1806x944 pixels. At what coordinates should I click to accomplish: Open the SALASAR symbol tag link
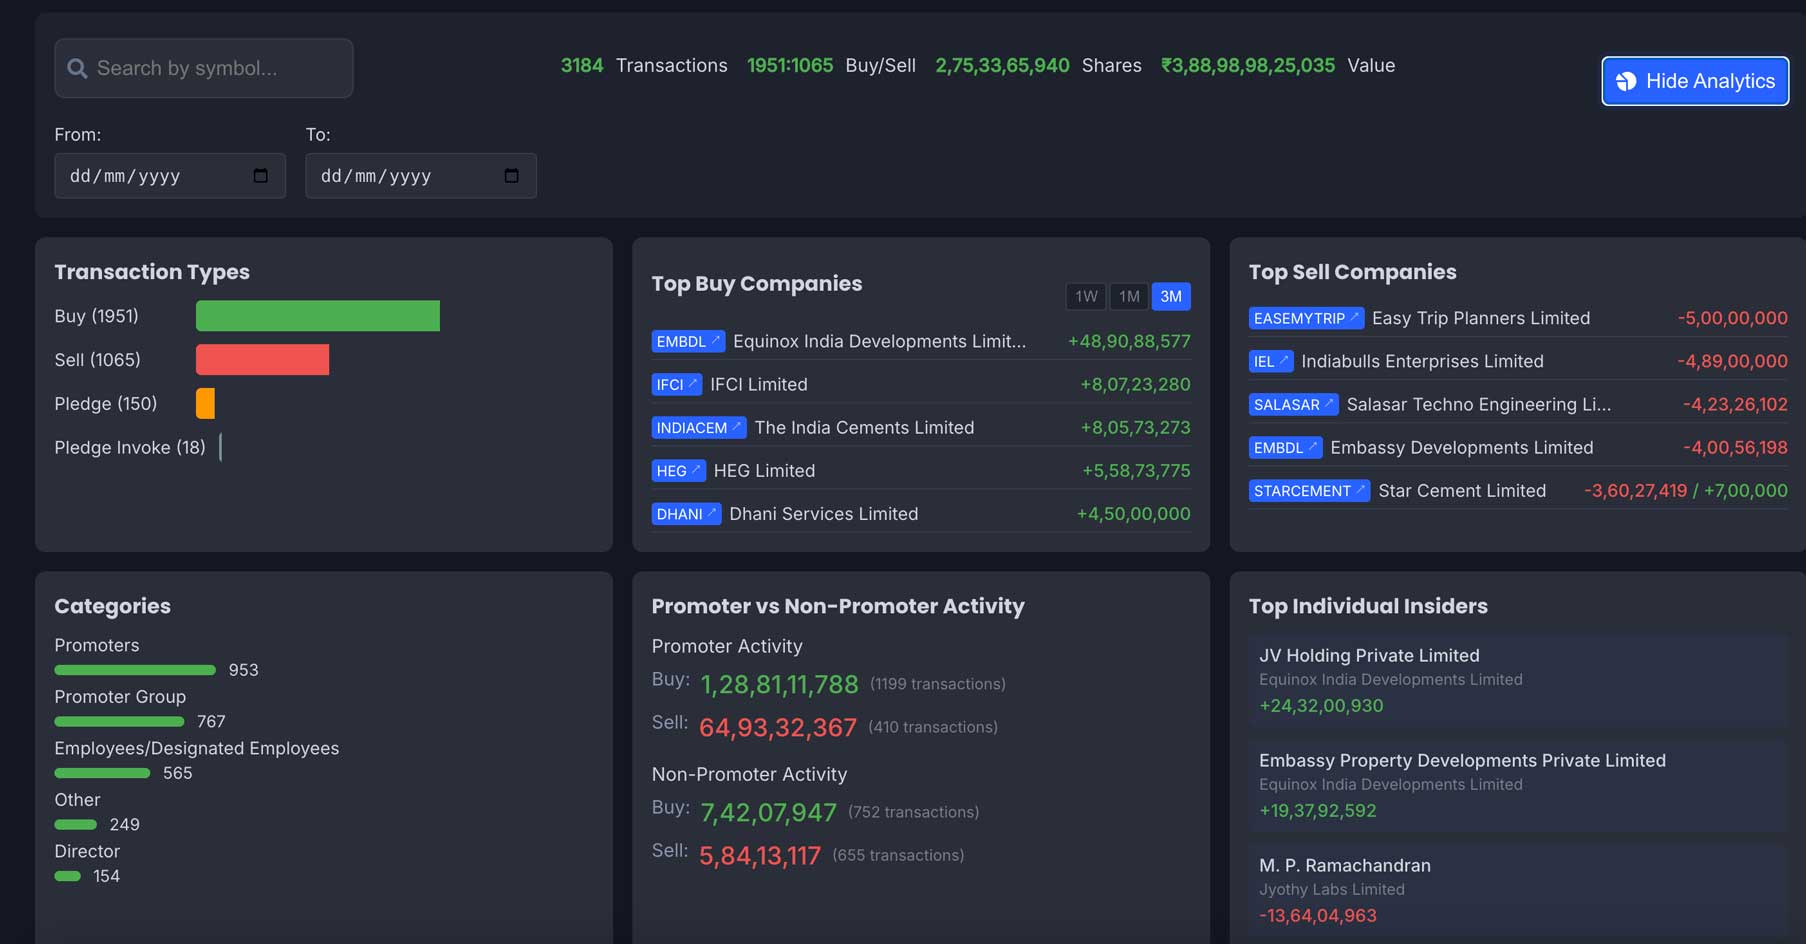point(1293,404)
